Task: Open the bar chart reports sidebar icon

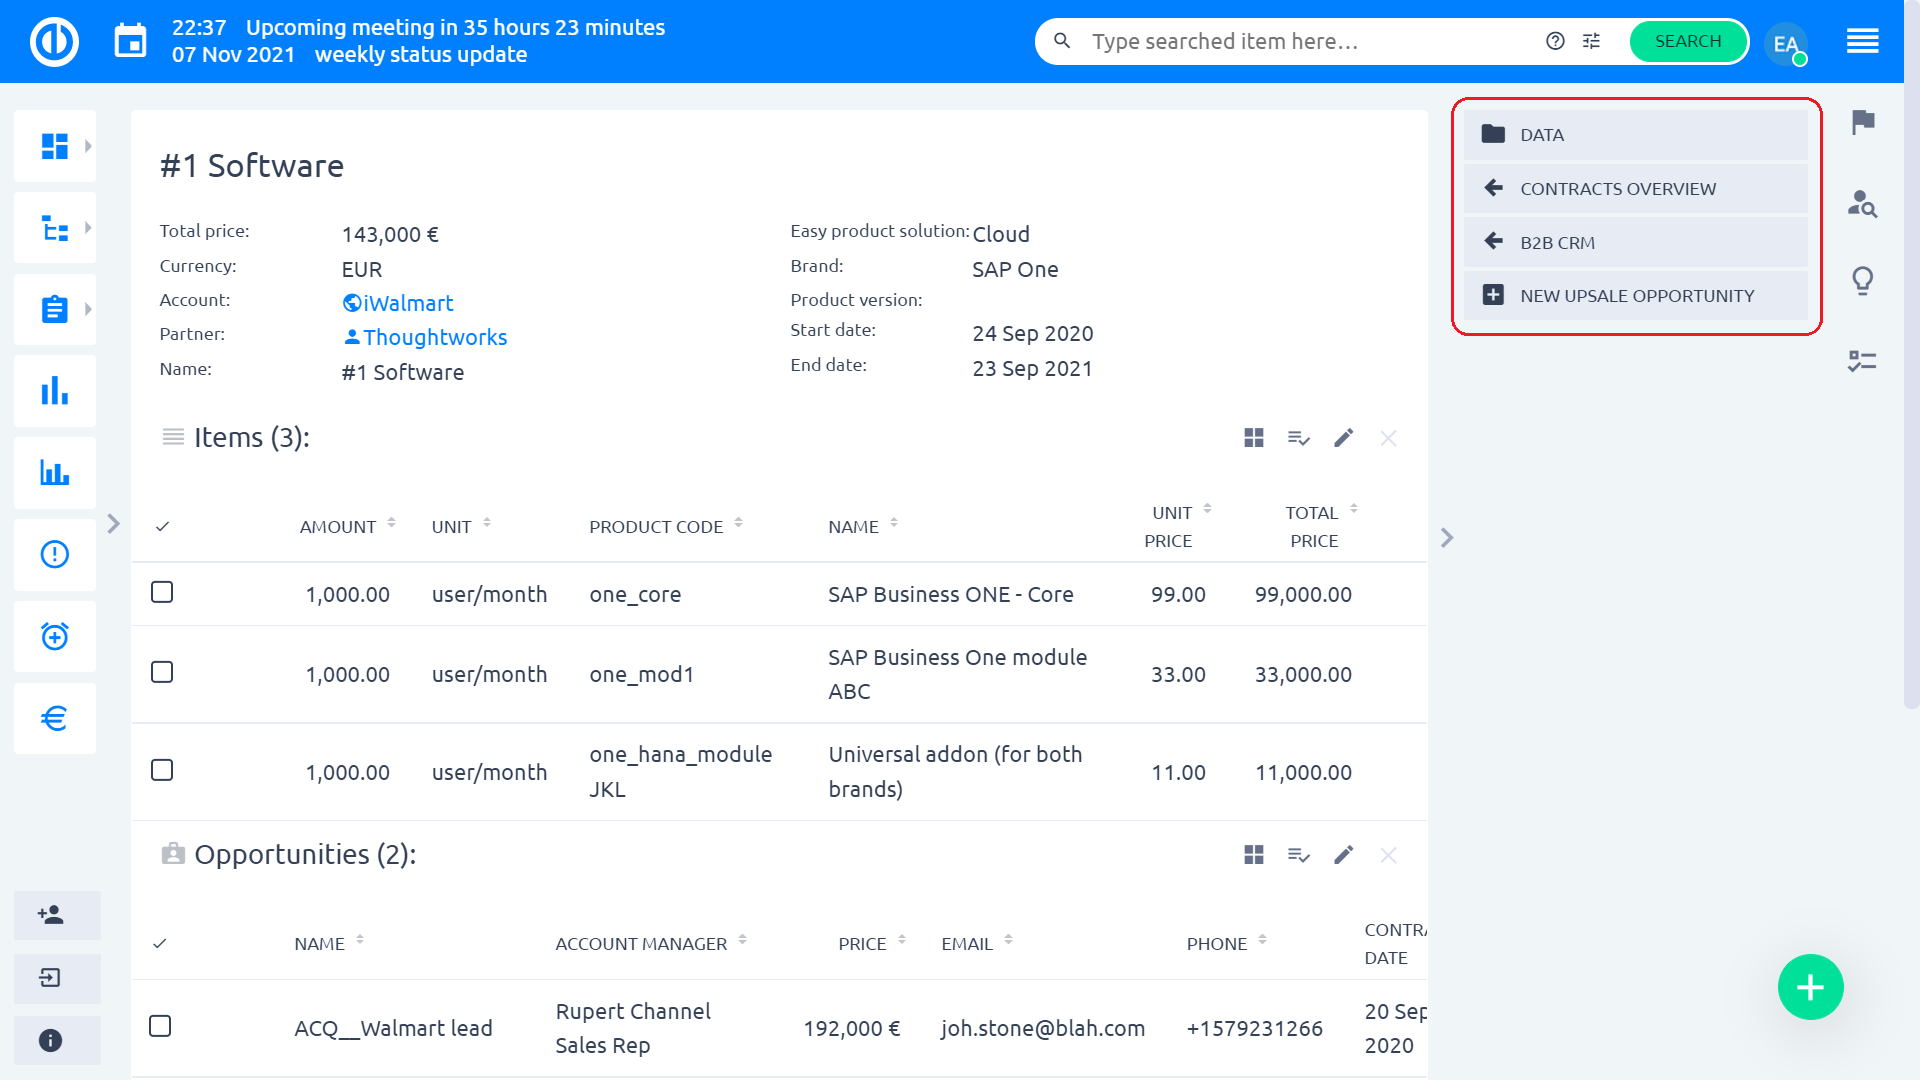Action: pos(54,391)
